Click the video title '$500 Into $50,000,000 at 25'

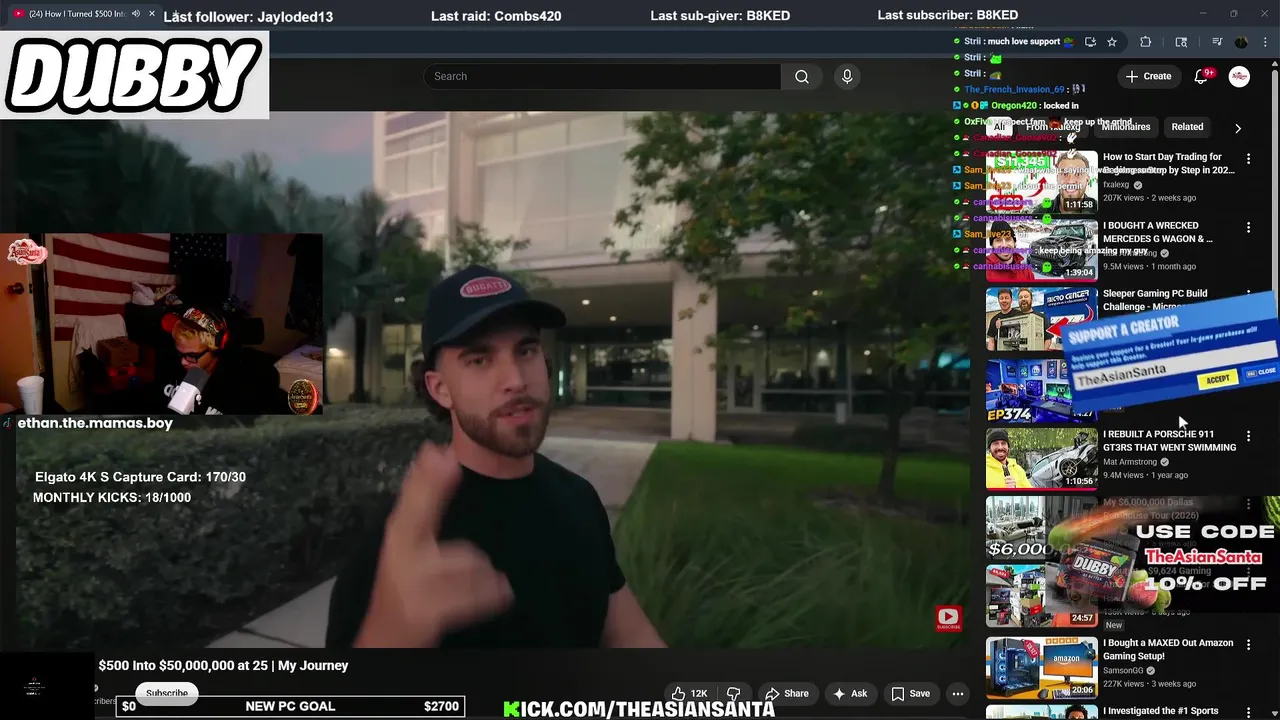223,665
